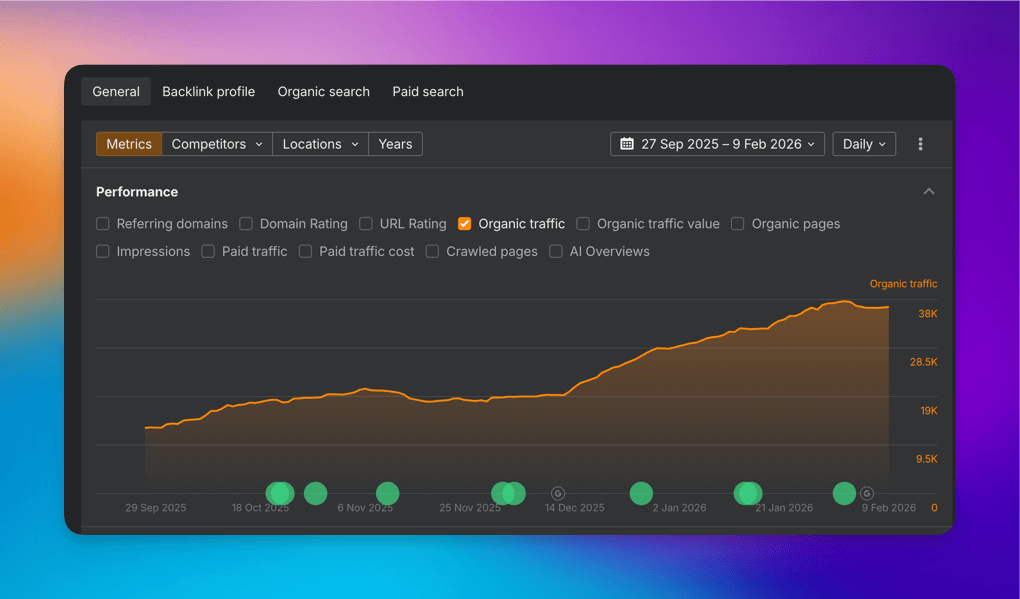
Task: Collapse the Performance section with the chevron
Action: click(929, 191)
